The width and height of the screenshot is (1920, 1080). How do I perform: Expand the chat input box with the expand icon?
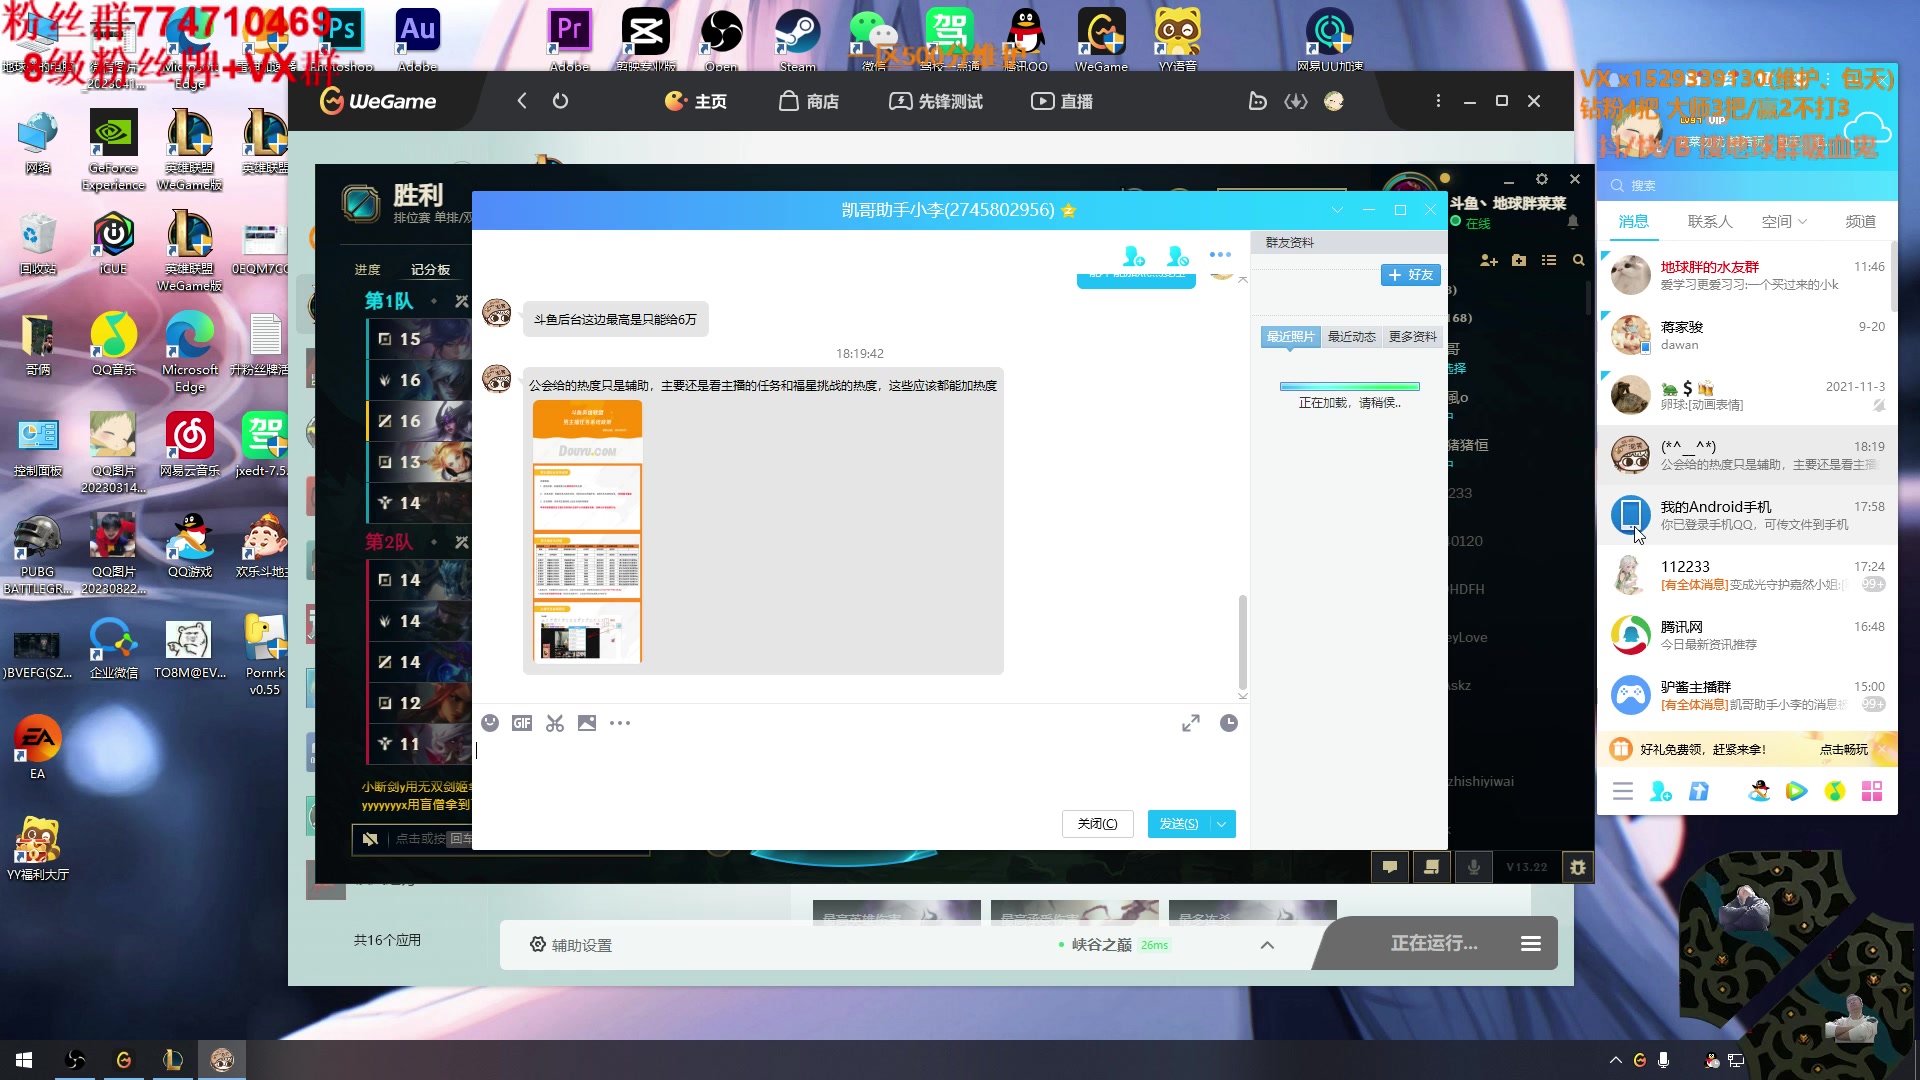point(1191,723)
